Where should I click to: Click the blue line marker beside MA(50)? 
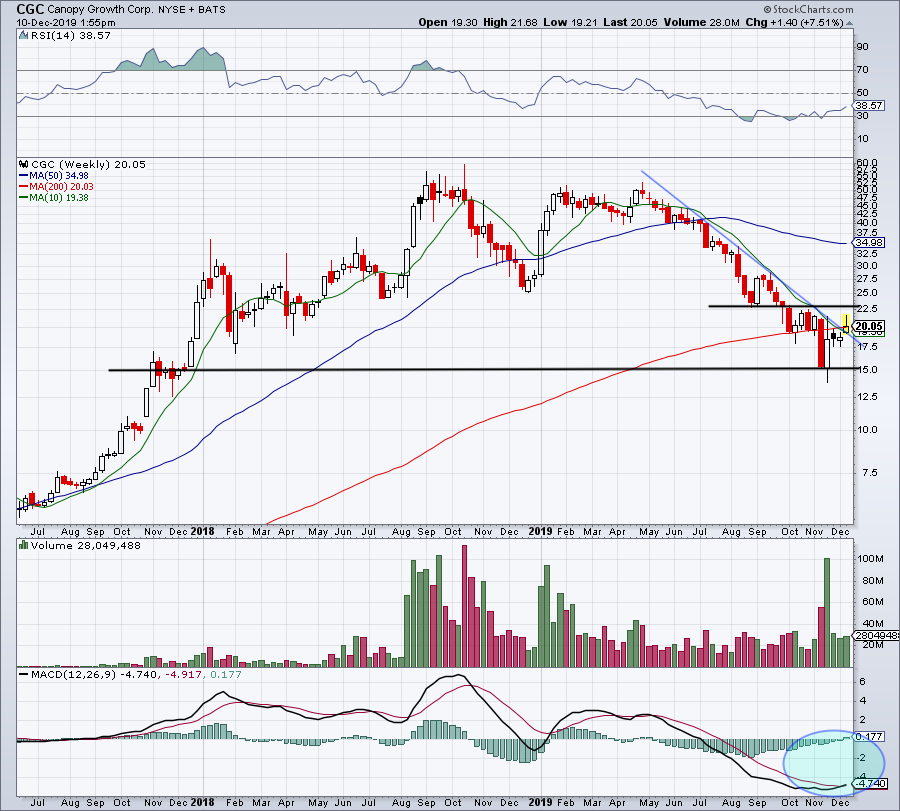pyautogui.click(x=24, y=176)
